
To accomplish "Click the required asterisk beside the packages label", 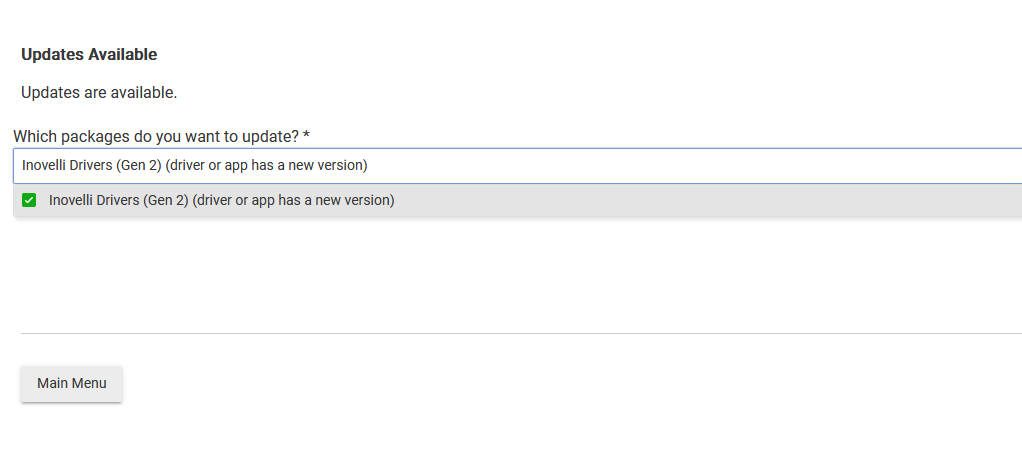I will (306, 136).
